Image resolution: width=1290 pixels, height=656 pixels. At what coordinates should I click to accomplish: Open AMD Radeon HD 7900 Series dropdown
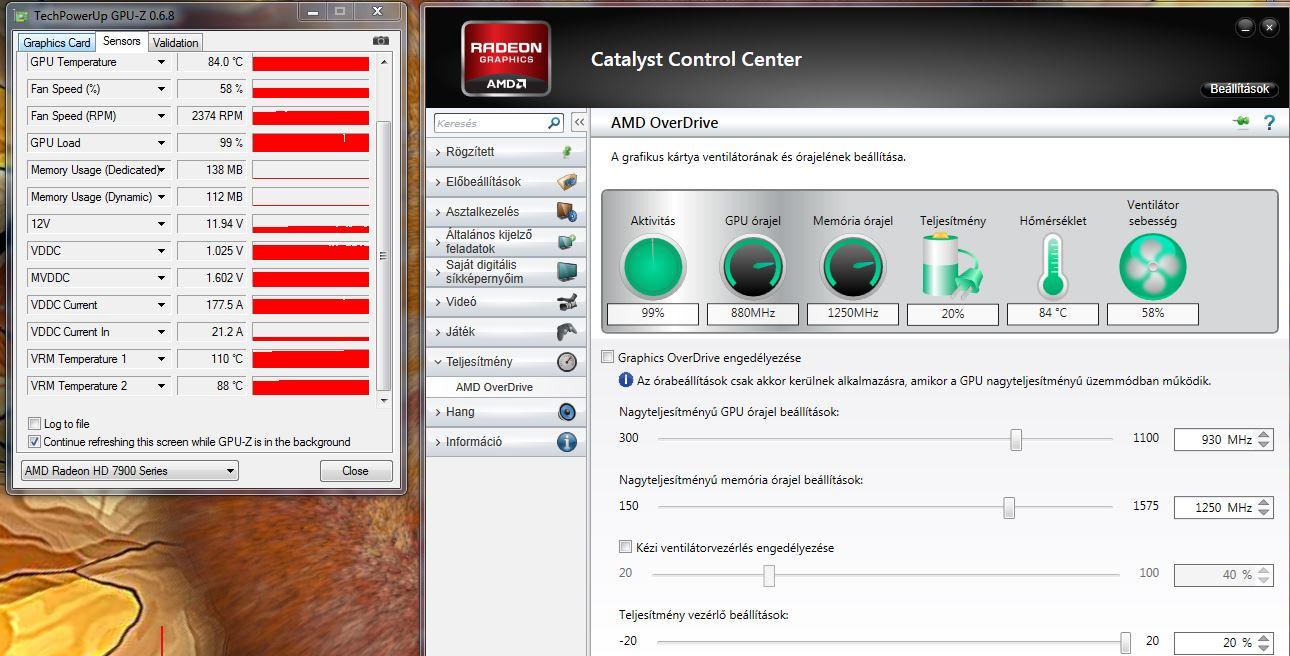coord(129,471)
